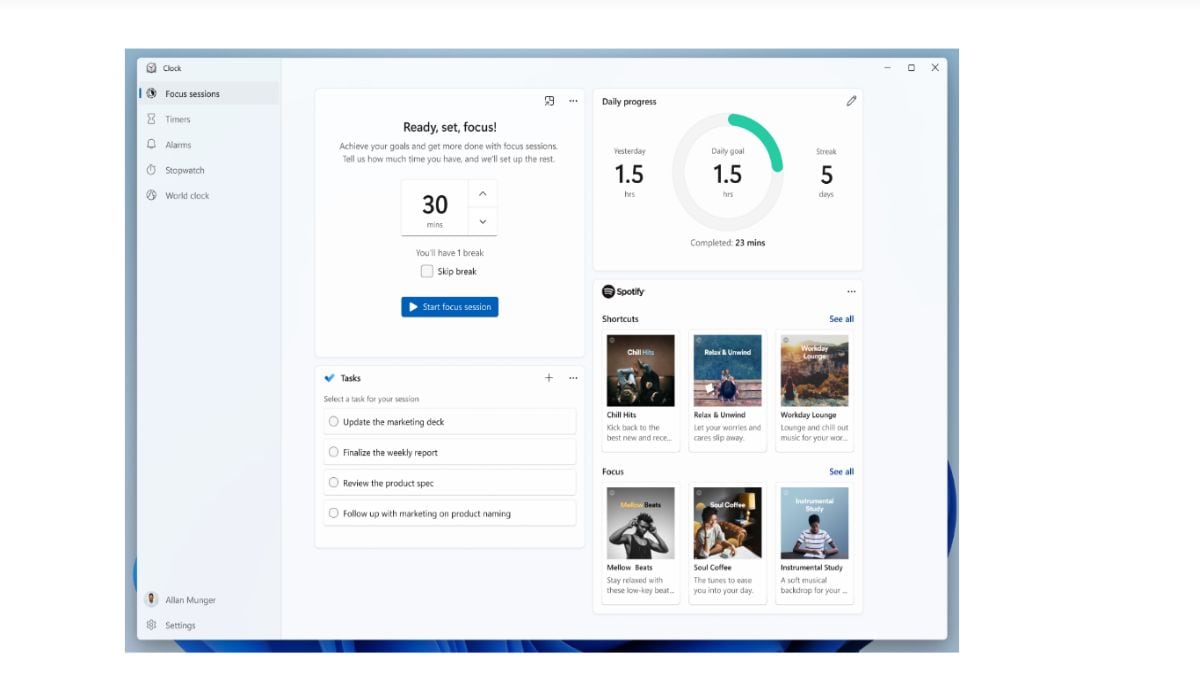
Task: Switch to the Timers page
Action: point(177,119)
